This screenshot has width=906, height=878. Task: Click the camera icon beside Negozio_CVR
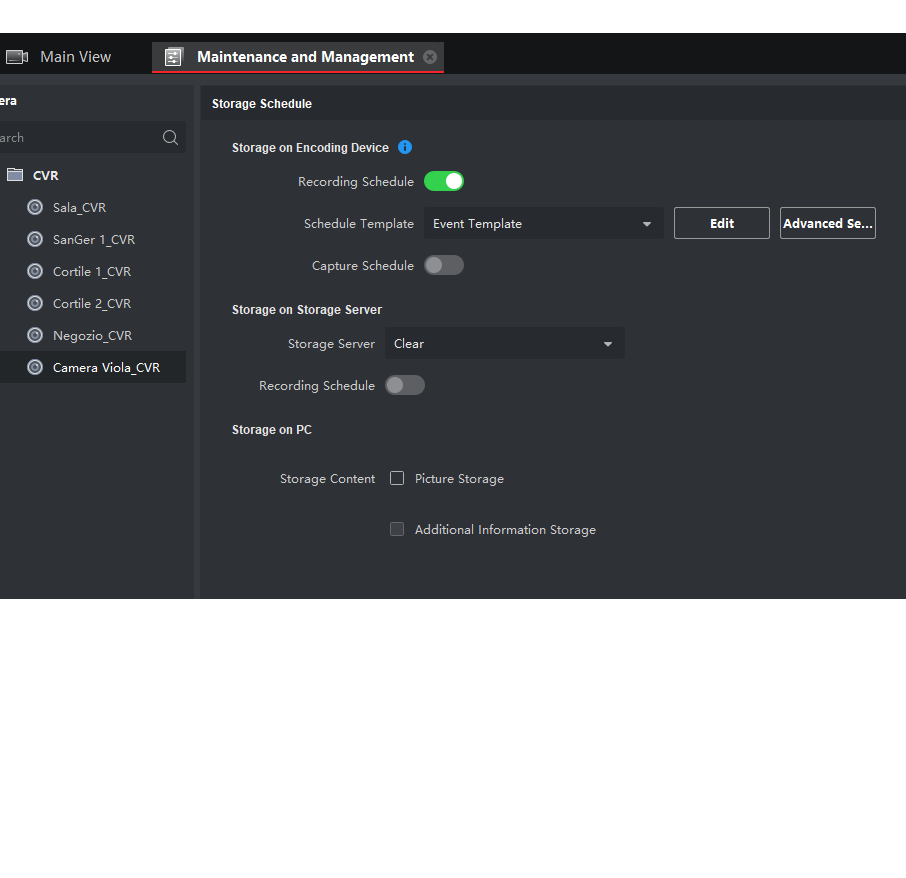[x=35, y=336]
